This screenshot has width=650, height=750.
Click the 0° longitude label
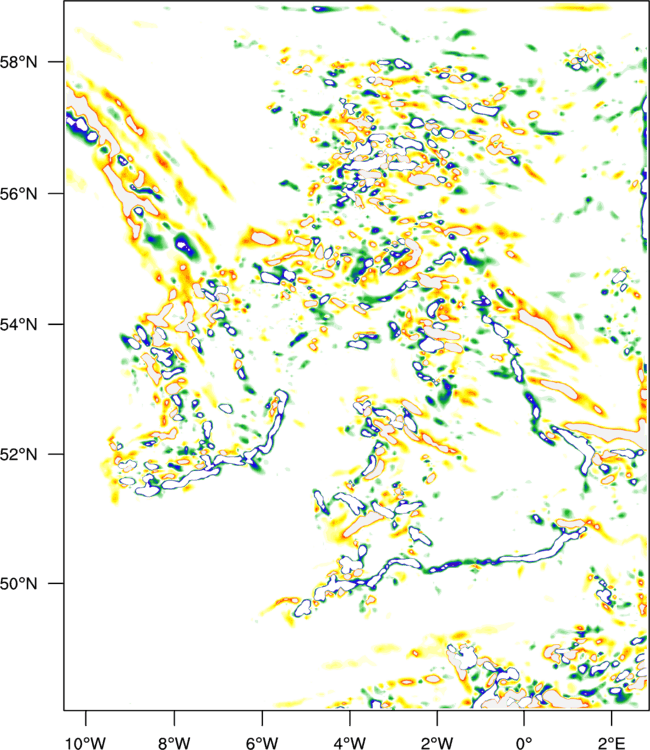coord(524,743)
